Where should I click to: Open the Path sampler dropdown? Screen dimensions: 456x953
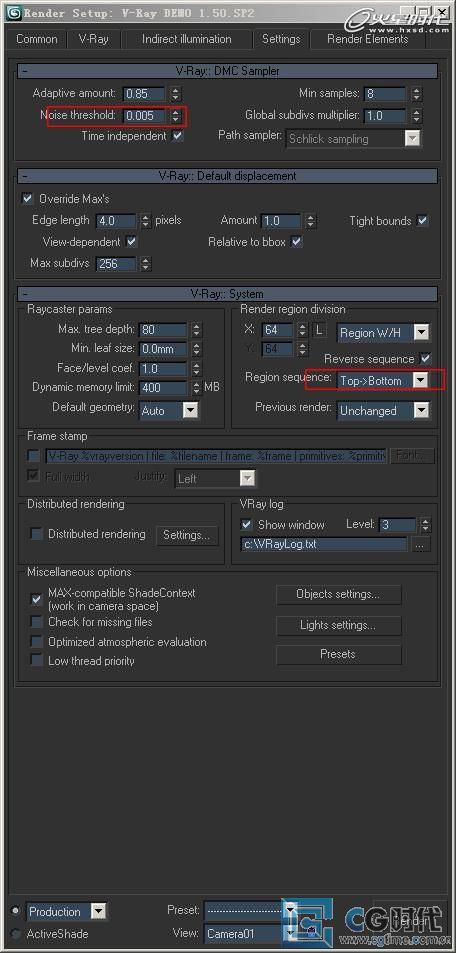click(x=354, y=139)
